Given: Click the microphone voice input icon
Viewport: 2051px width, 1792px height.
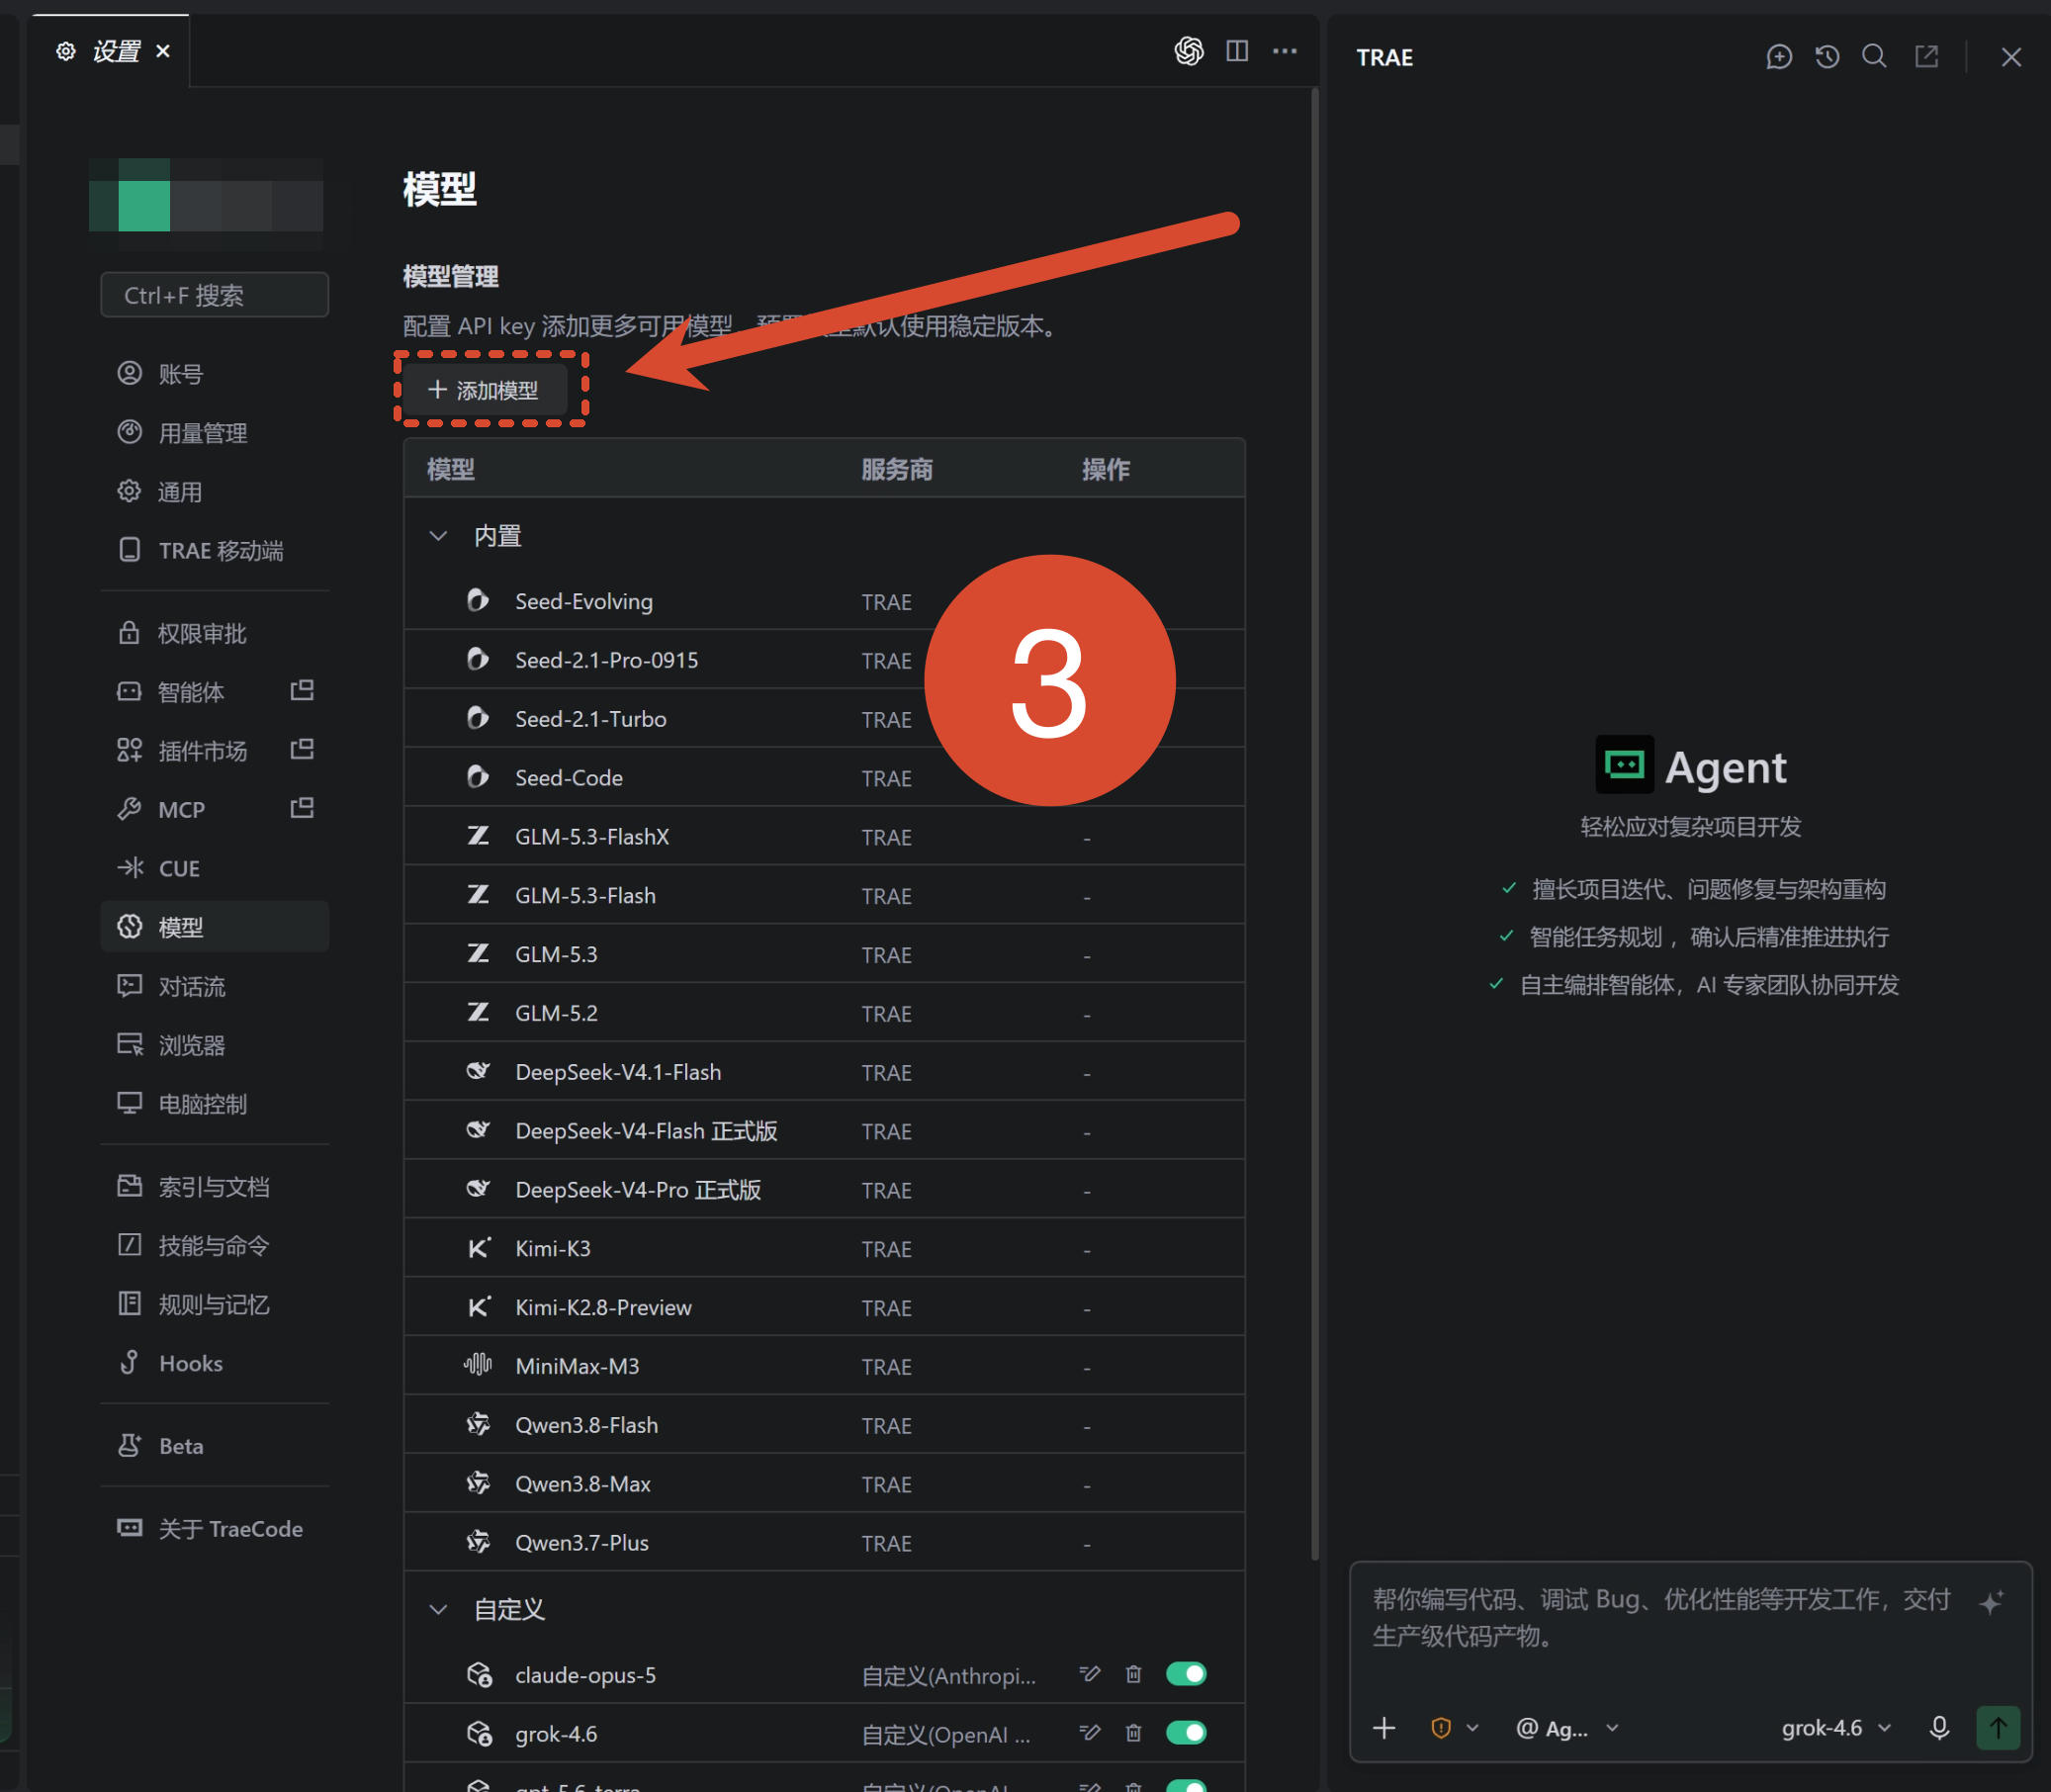Looking at the screenshot, I should (1939, 1728).
